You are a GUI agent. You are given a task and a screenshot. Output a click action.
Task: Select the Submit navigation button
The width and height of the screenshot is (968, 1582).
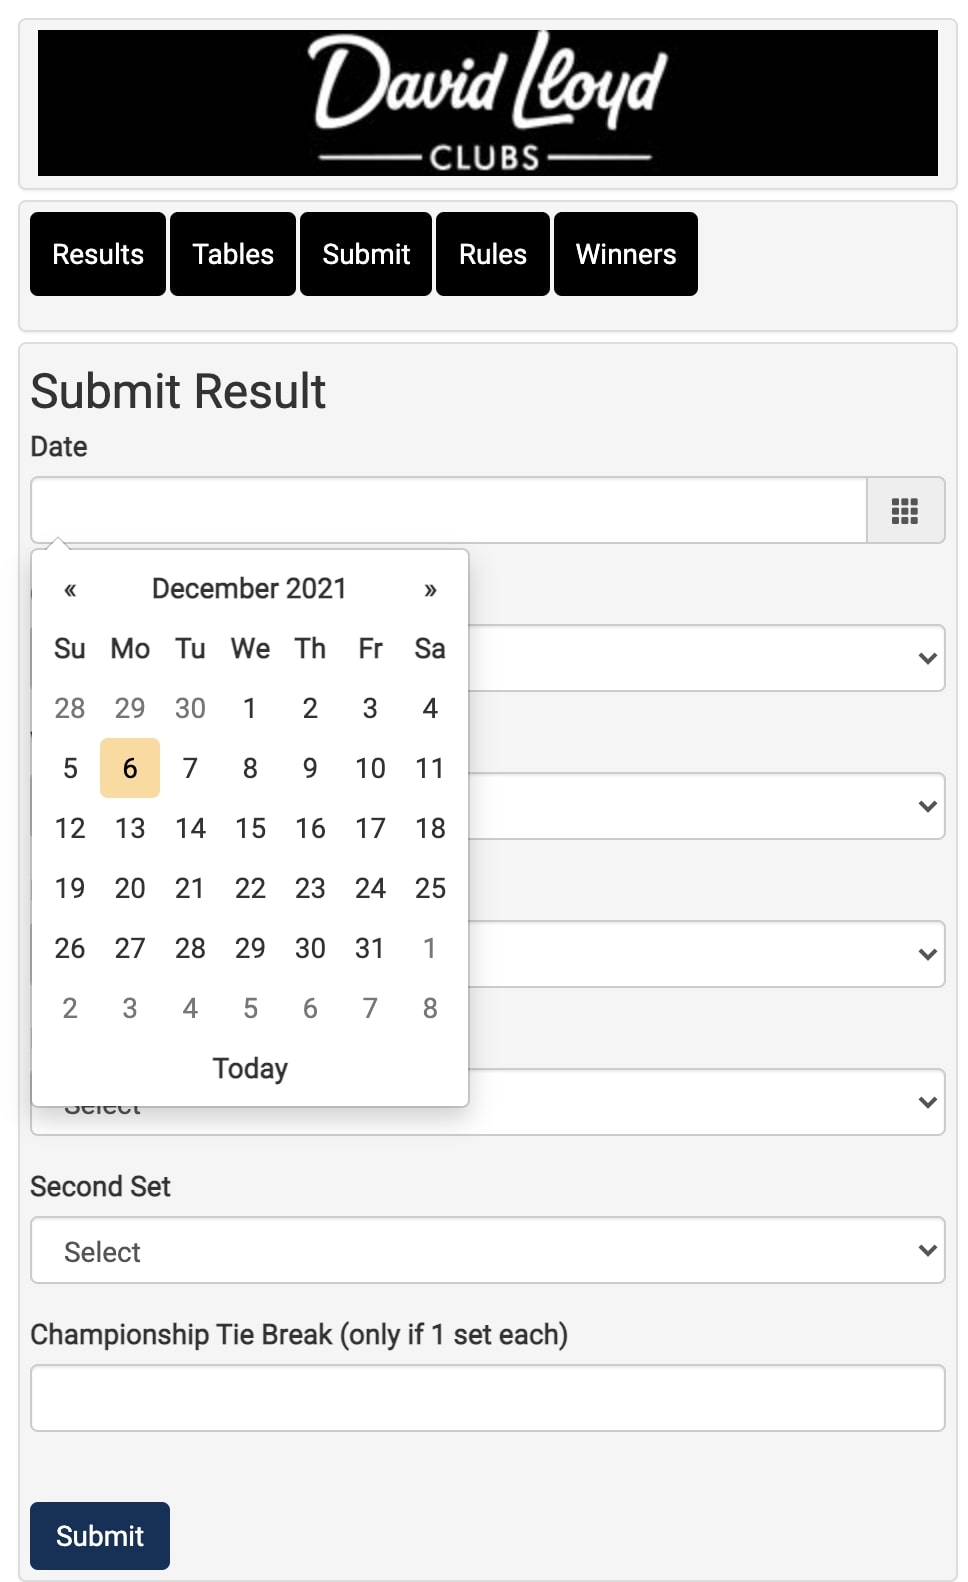tap(366, 254)
